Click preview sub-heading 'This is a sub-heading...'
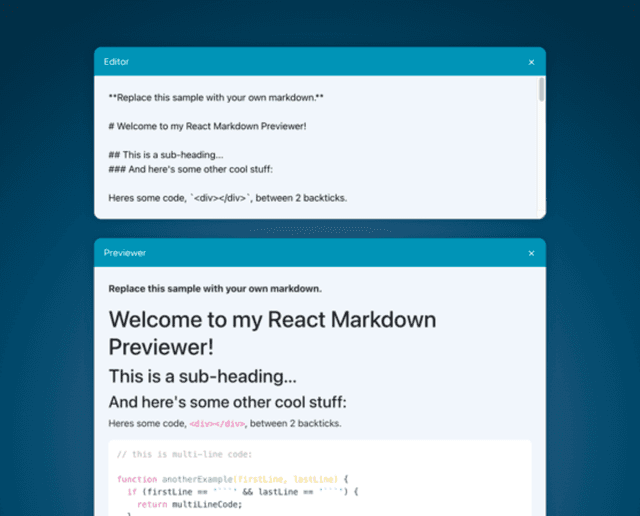The image size is (640, 516). 202,376
